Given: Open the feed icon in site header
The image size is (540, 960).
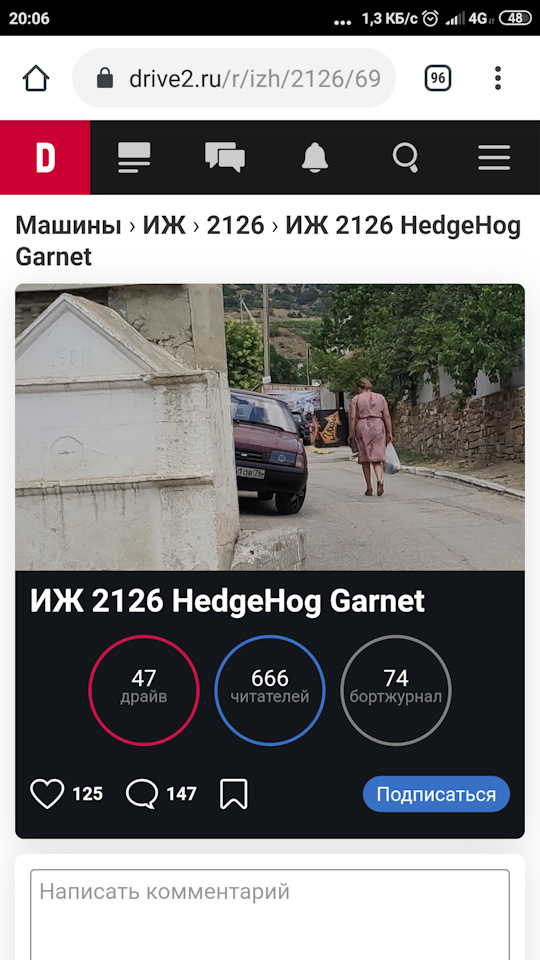Looking at the screenshot, I should click(x=134, y=157).
